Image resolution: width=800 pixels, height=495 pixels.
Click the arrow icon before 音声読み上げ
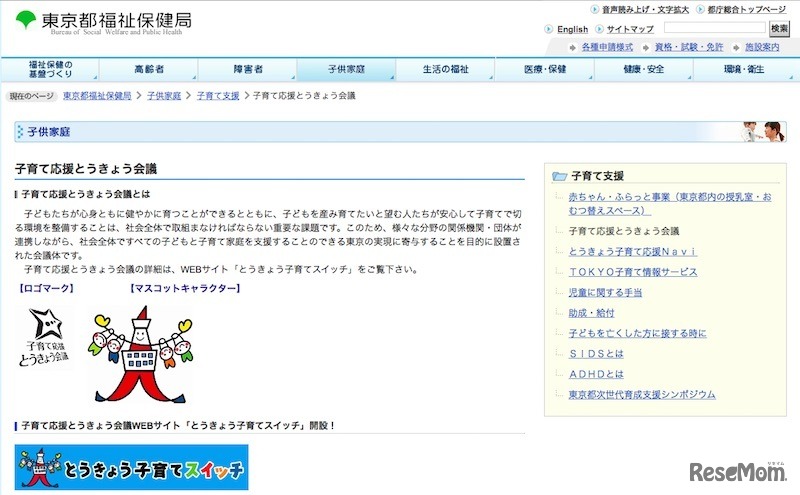pos(595,9)
